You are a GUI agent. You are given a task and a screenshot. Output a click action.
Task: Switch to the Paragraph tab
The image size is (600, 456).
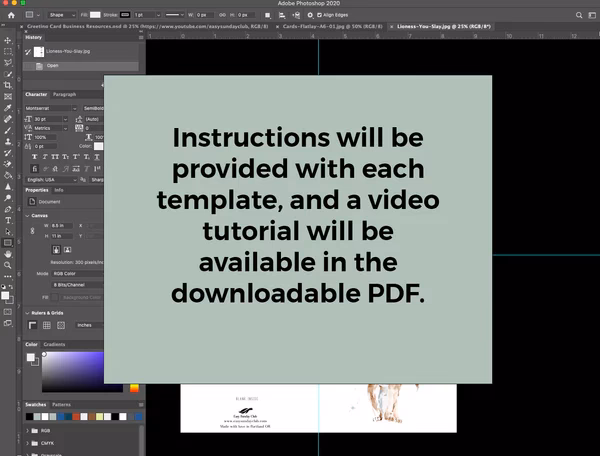pyautogui.click(x=64, y=94)
